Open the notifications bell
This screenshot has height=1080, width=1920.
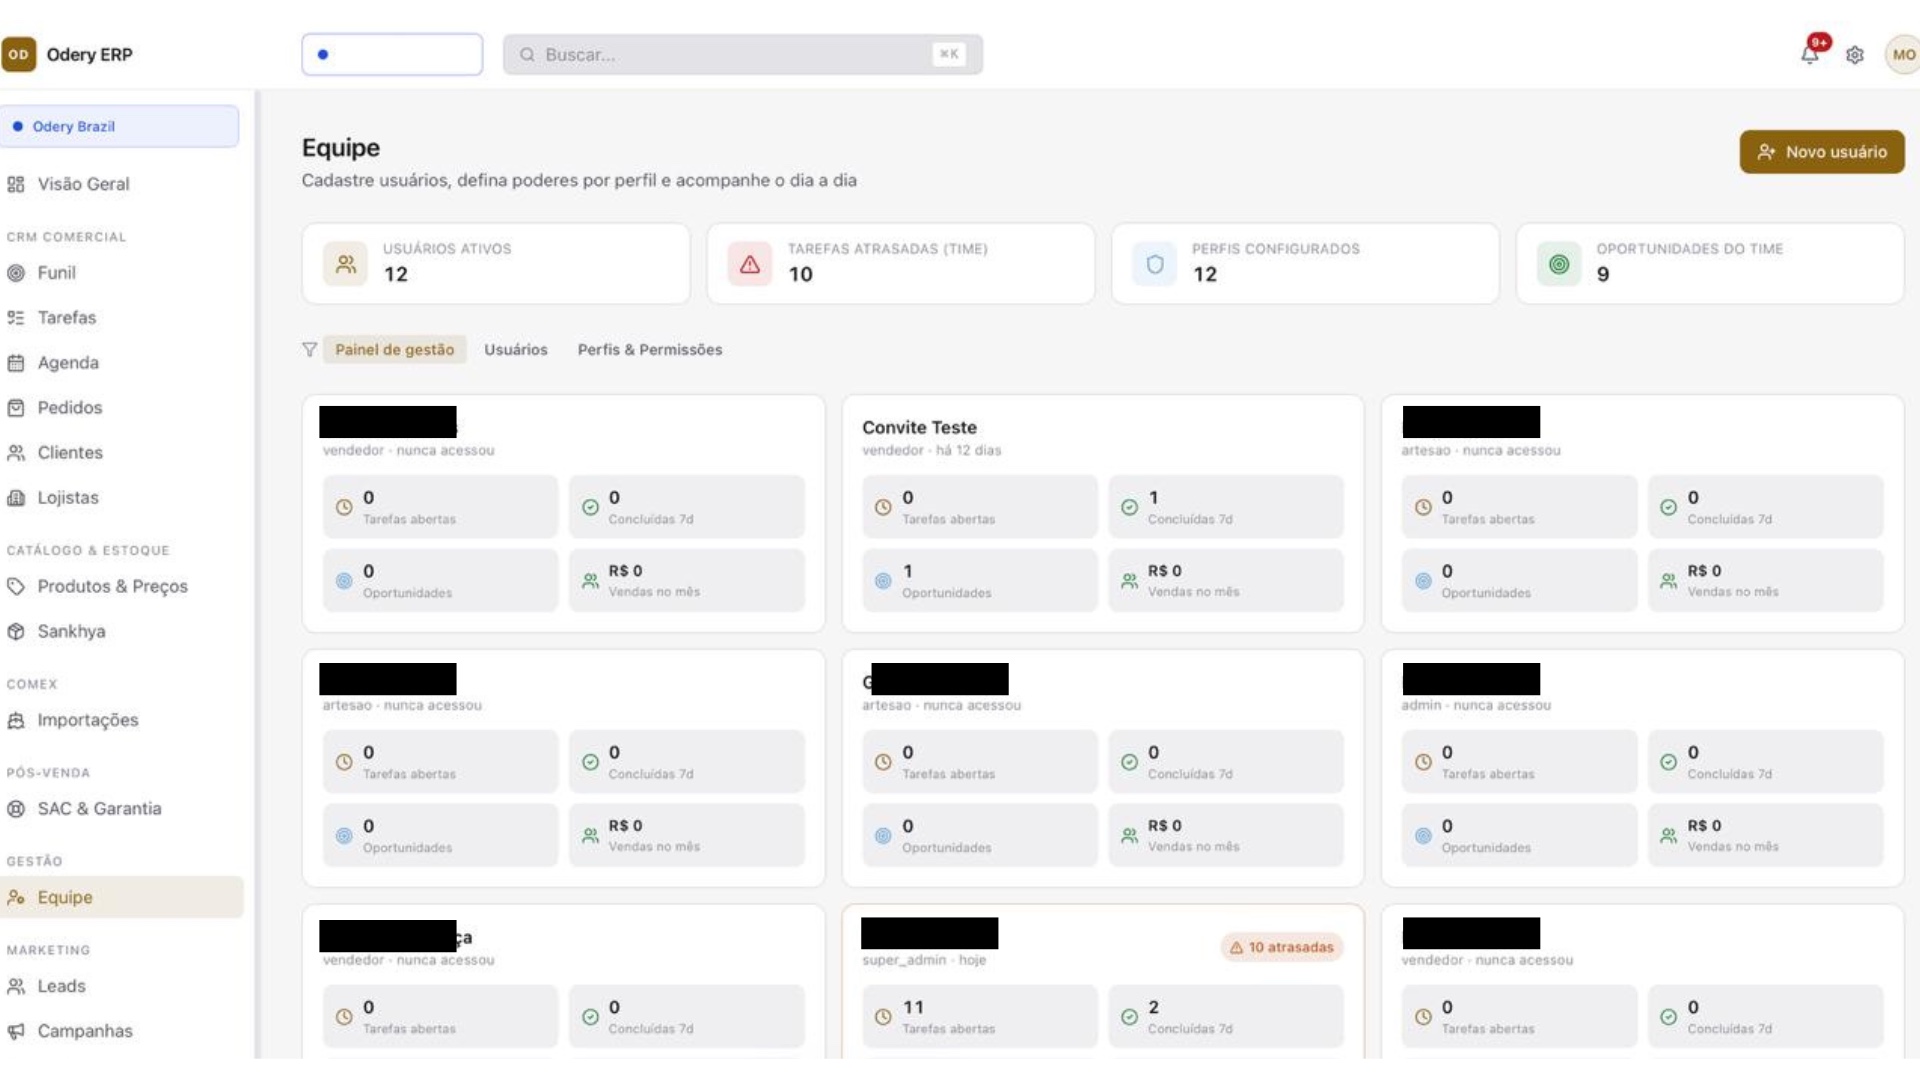point(1810,54)
